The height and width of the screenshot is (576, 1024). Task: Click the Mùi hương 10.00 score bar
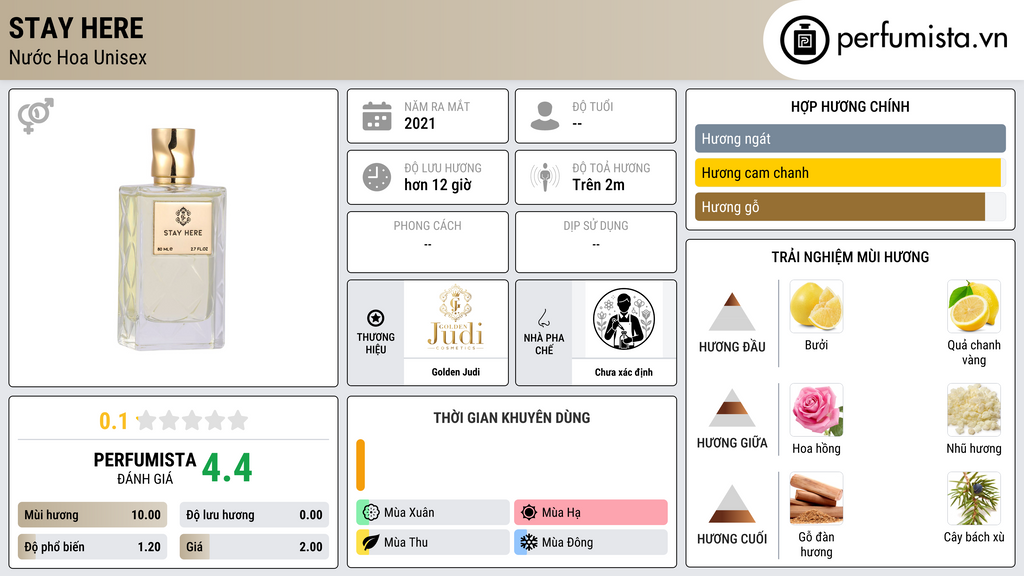pyautogui.click(x=92, y=515)
